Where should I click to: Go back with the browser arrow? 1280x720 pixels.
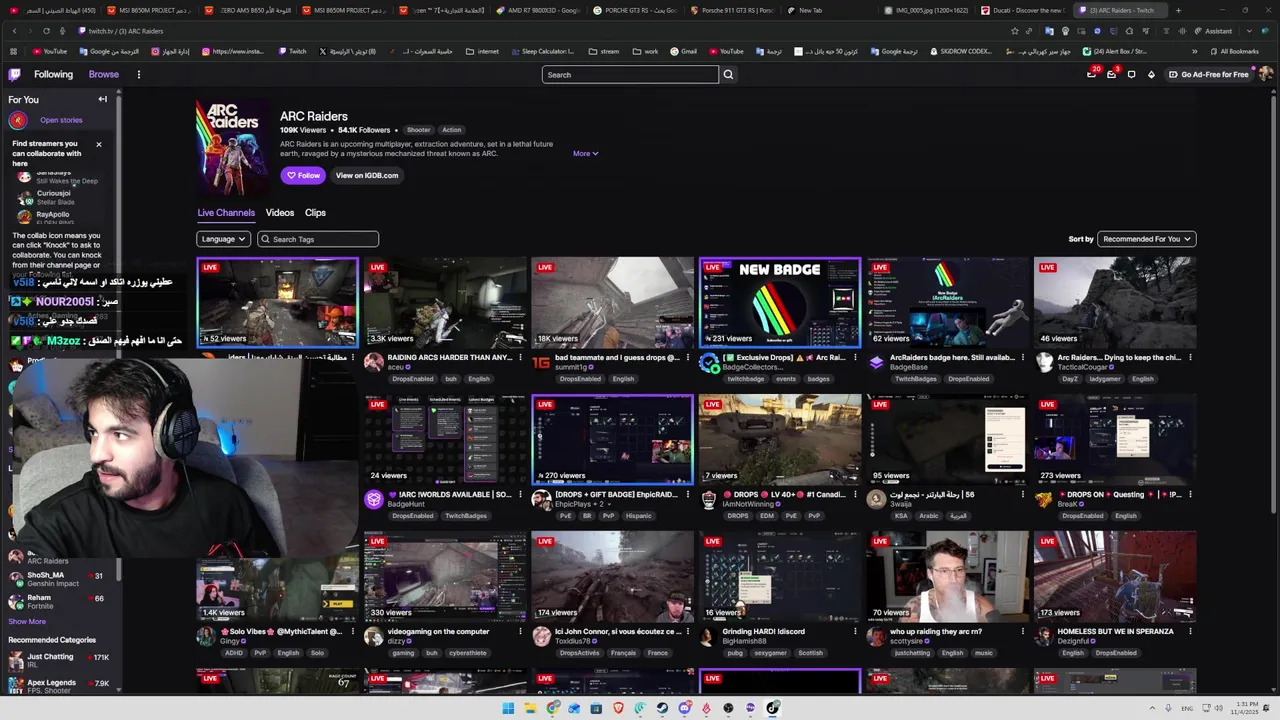14,31
